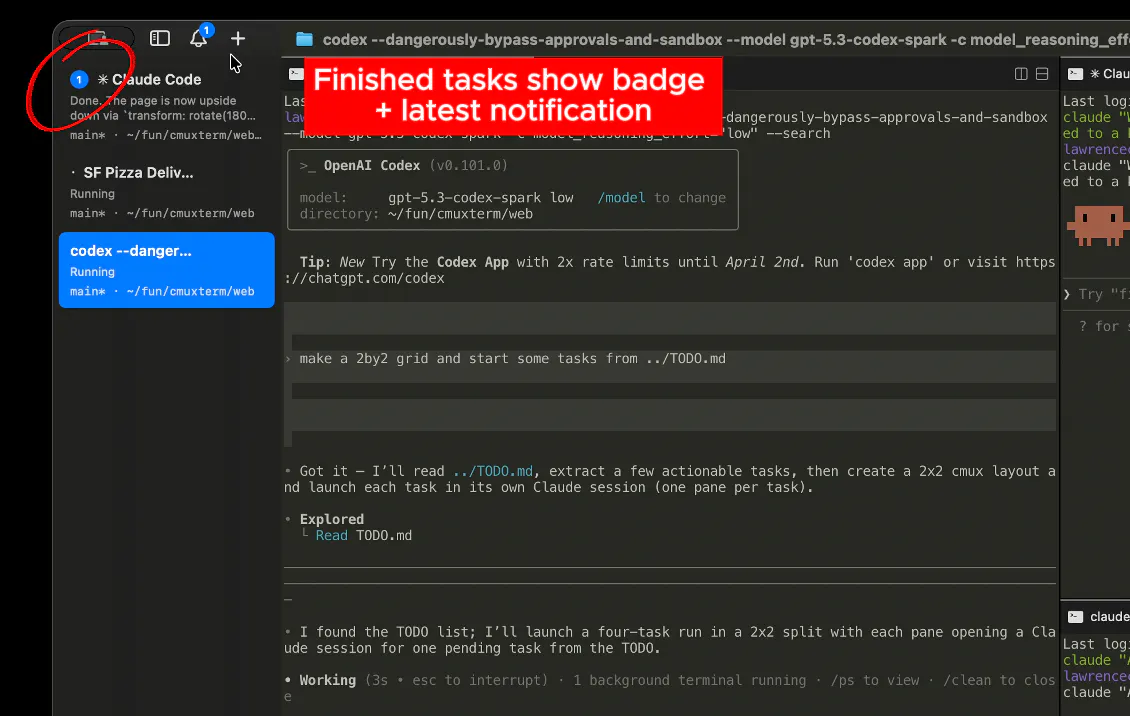
Task: Toggle the sidebar panel icon
Action: (x=159, y=38)
